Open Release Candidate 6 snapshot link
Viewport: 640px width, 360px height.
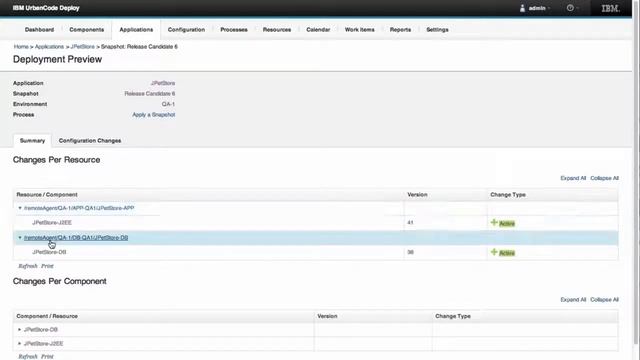coord(150,94)
